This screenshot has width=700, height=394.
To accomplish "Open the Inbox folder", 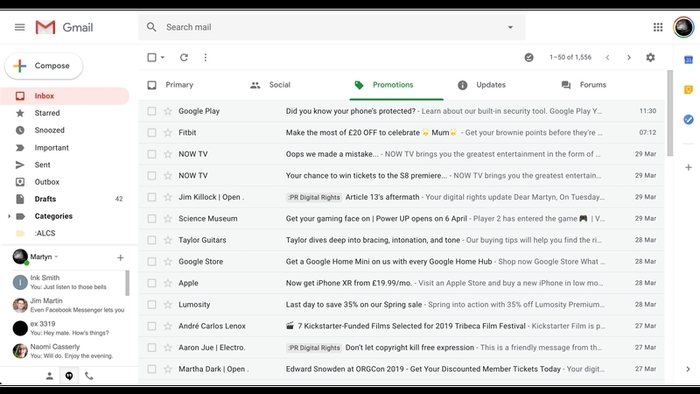I will coord(65,96).
